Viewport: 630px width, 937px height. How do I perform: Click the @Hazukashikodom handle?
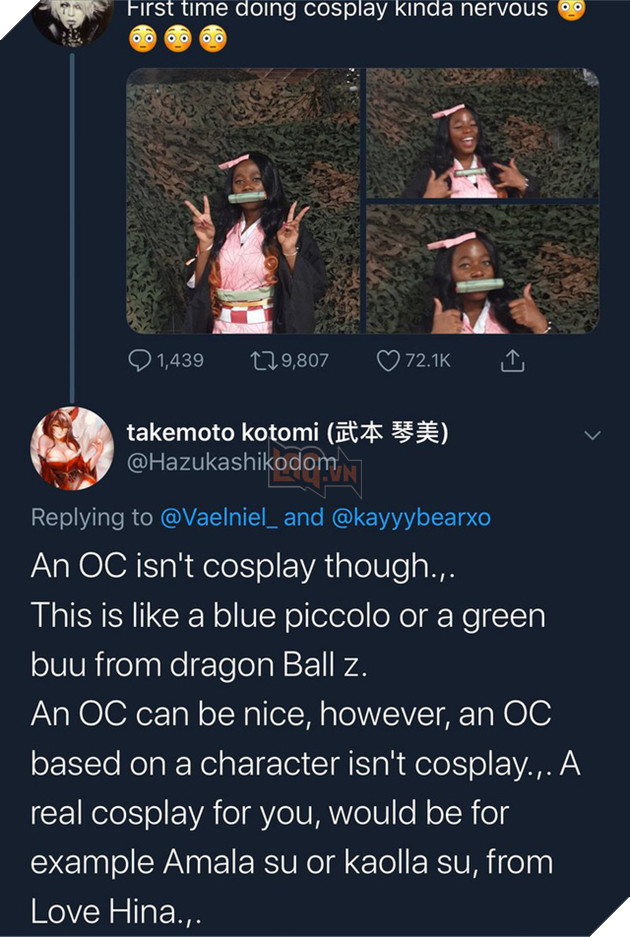coord(232,461)
